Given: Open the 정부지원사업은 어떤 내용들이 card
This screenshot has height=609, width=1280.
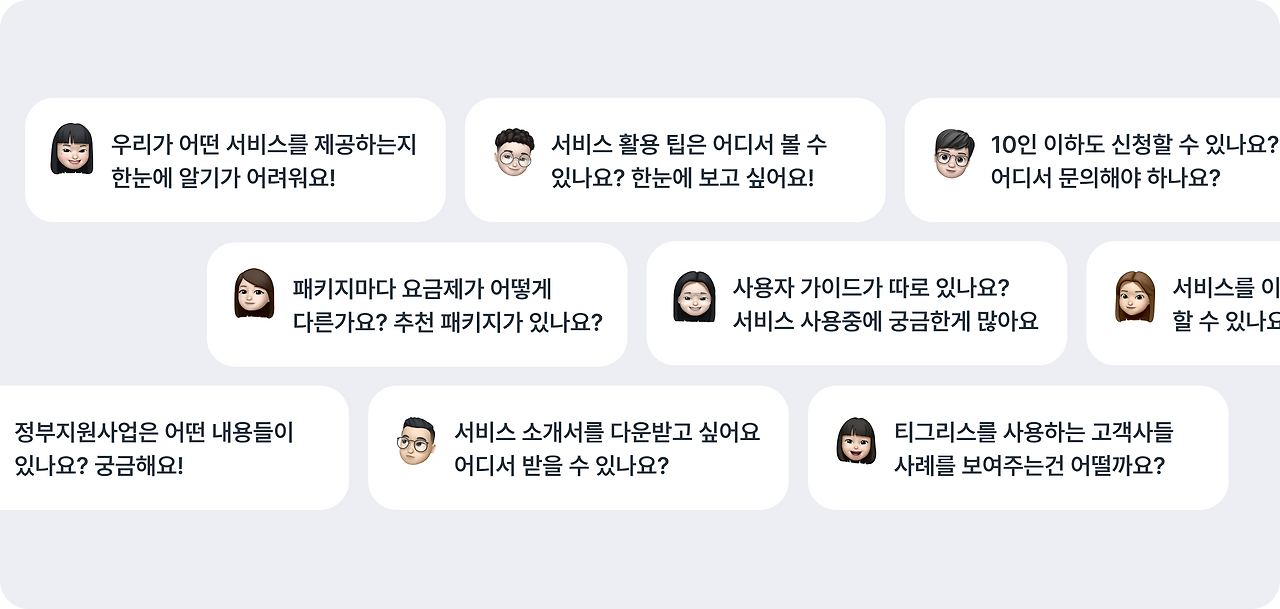Looking at the screenshot, I should coord(174,448).
